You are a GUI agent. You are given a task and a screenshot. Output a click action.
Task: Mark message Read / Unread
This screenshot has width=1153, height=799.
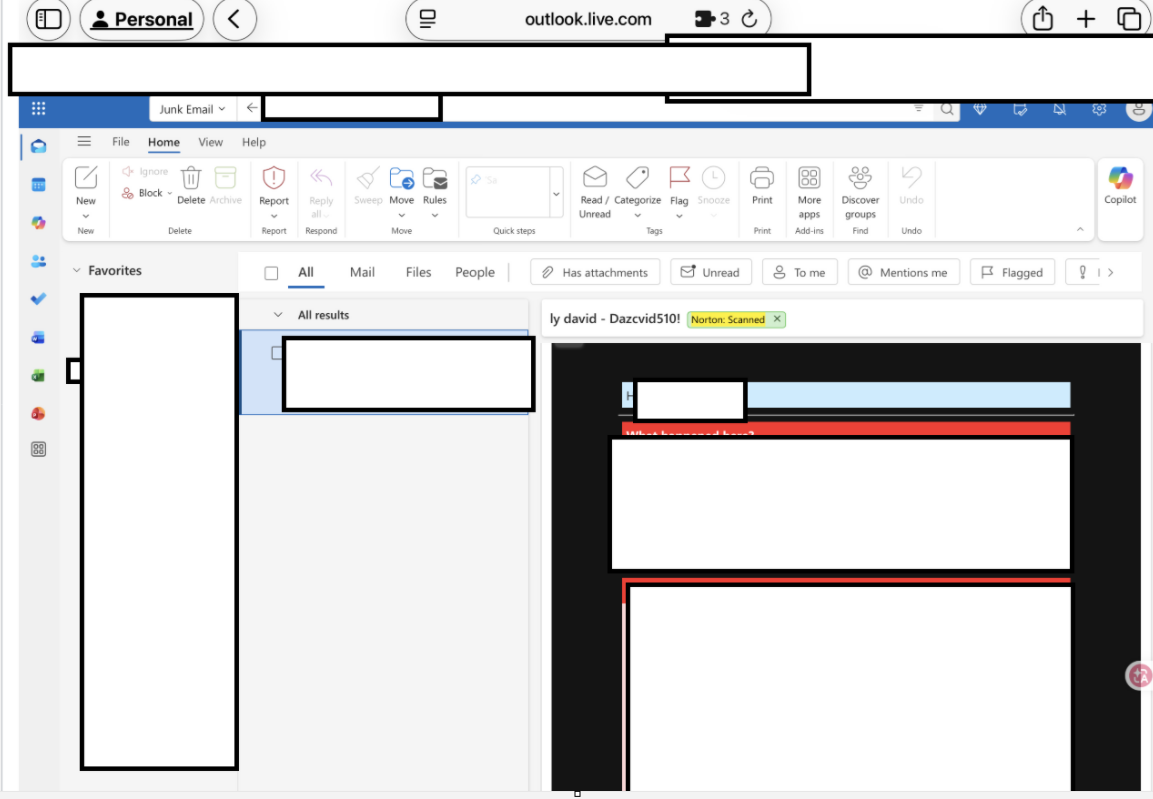pos(594,192)
